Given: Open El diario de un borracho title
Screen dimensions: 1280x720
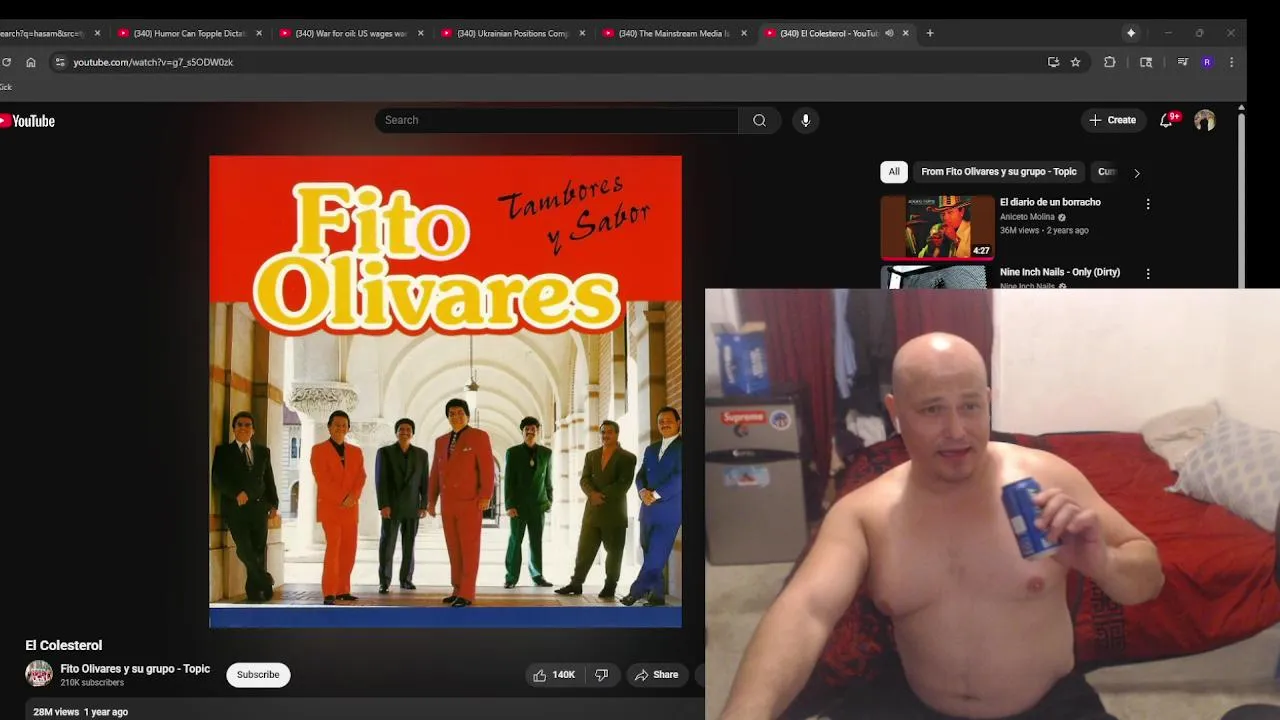Looking at the screenshot, I should click(1050, 202).
